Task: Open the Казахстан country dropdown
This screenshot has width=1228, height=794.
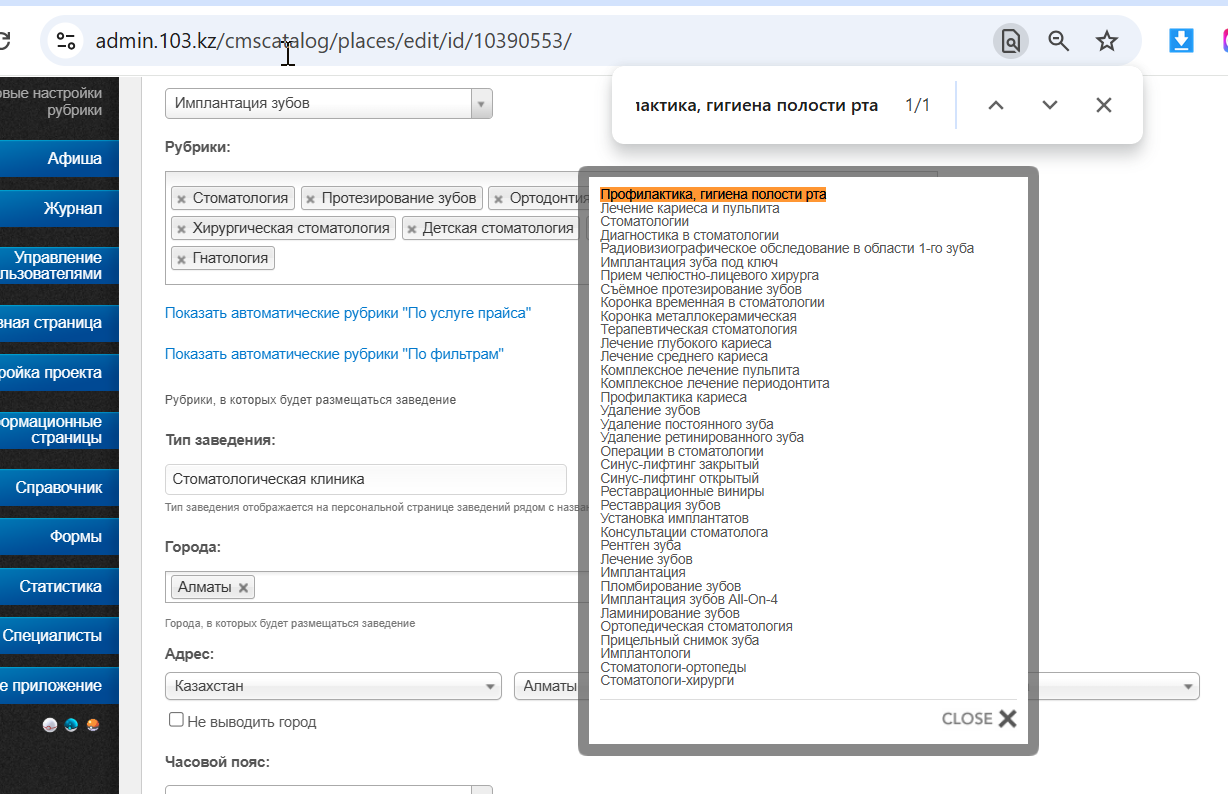Action: [333, 686]
